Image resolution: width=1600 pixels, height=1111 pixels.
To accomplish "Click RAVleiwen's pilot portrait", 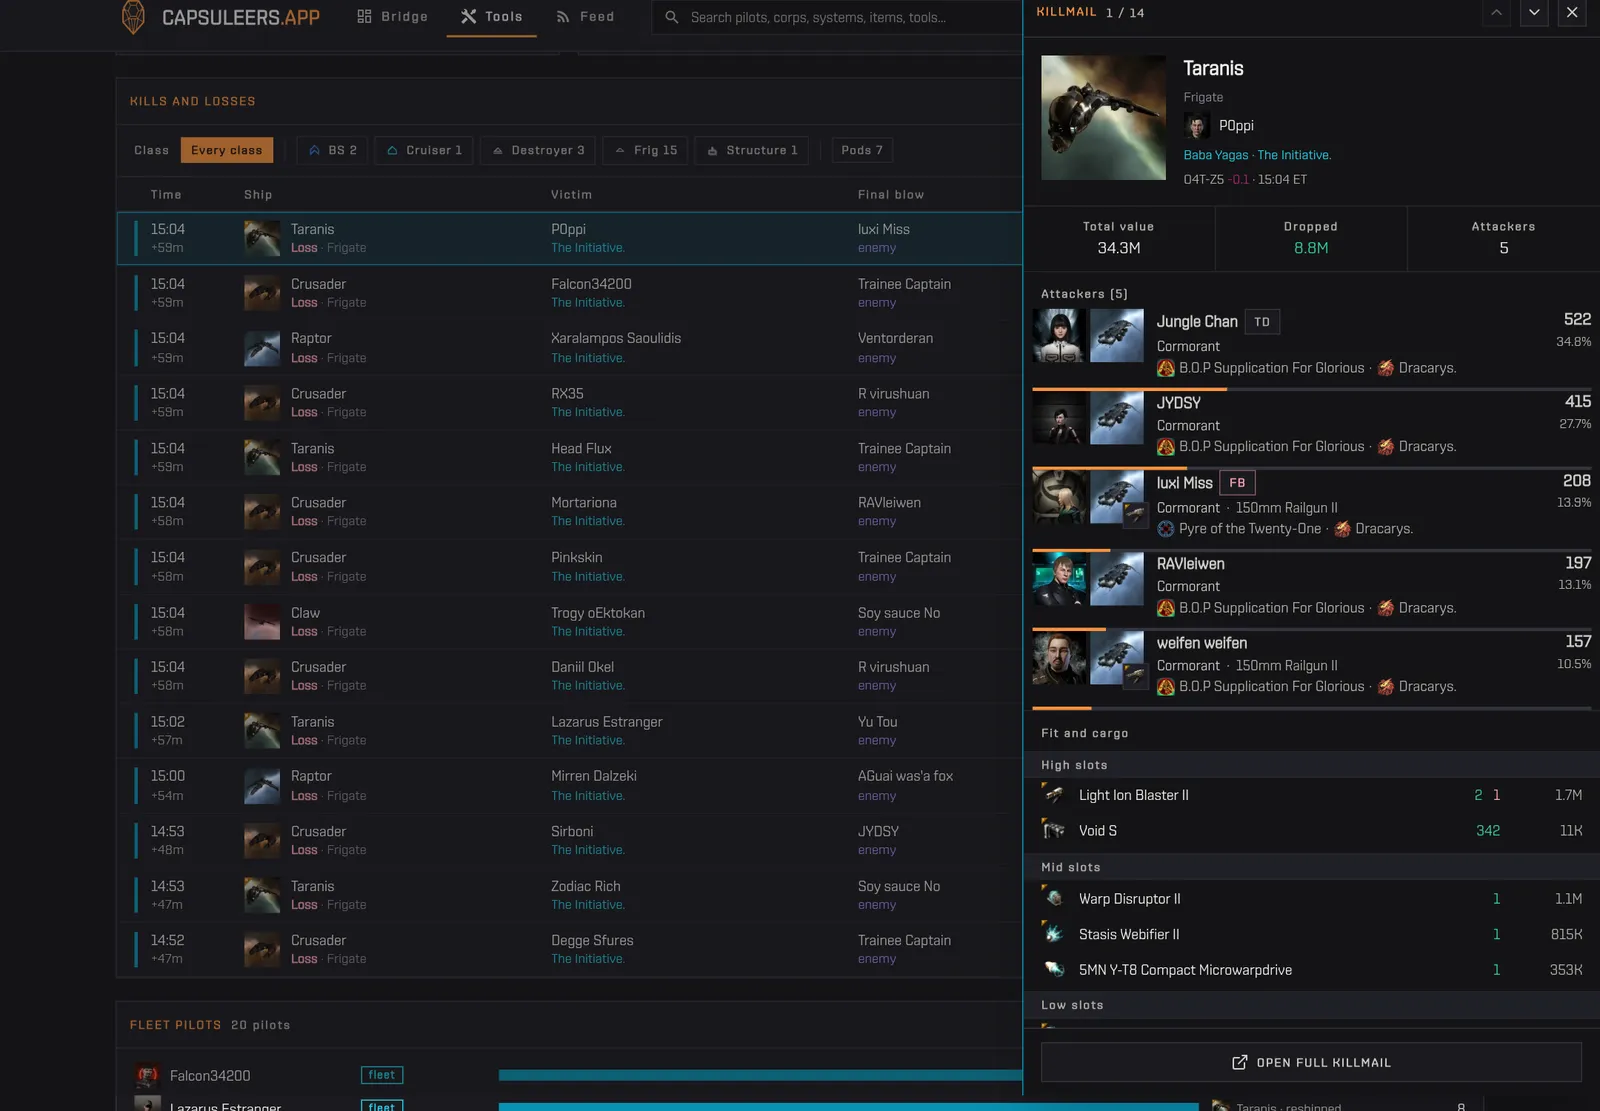I will point(1059,579).
